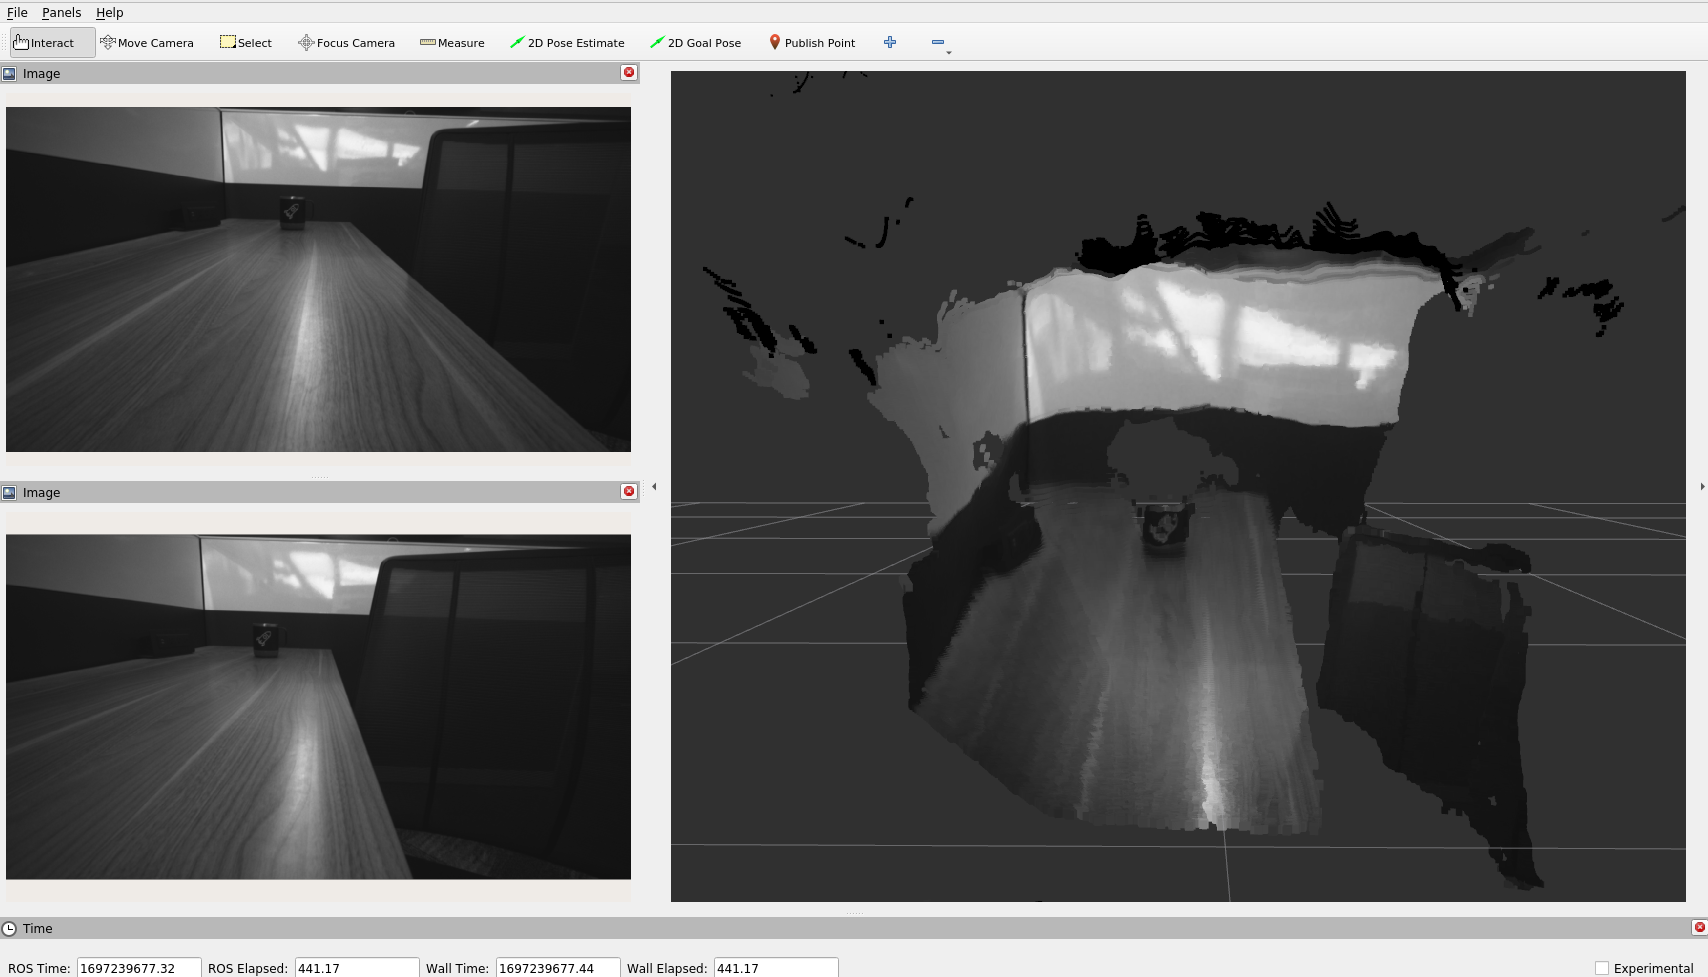Collapse left dock with arrow handle

654,487
